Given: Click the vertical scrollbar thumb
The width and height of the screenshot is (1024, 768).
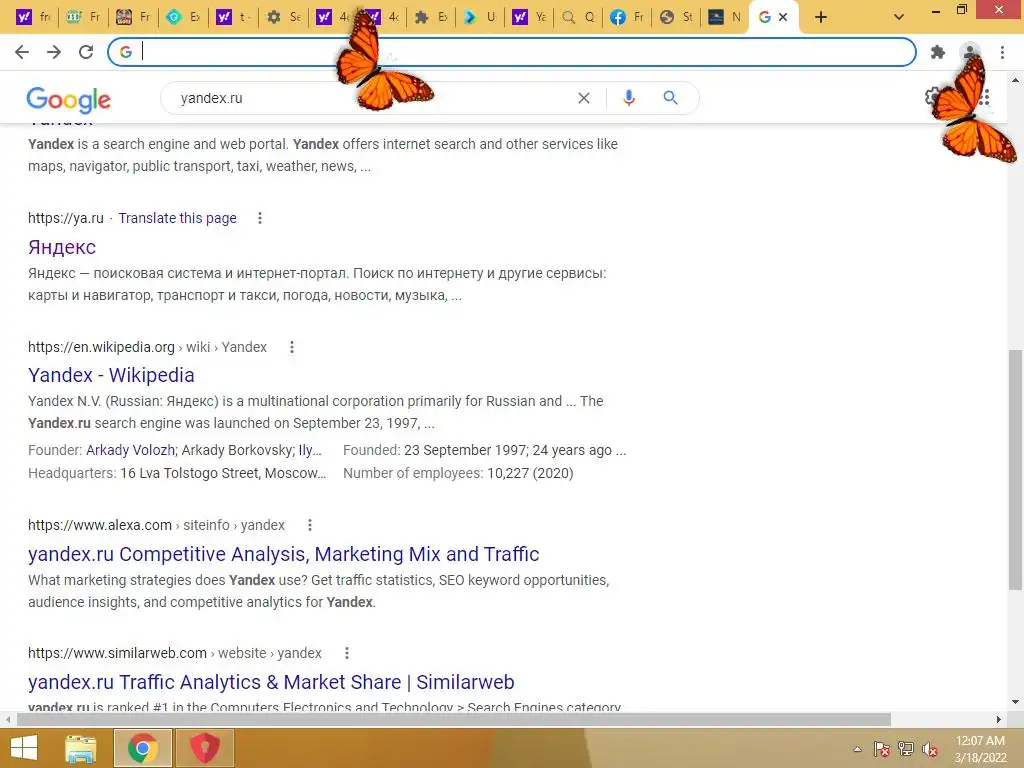Looking at the screenshot, I should click(x=1015, y=470).
